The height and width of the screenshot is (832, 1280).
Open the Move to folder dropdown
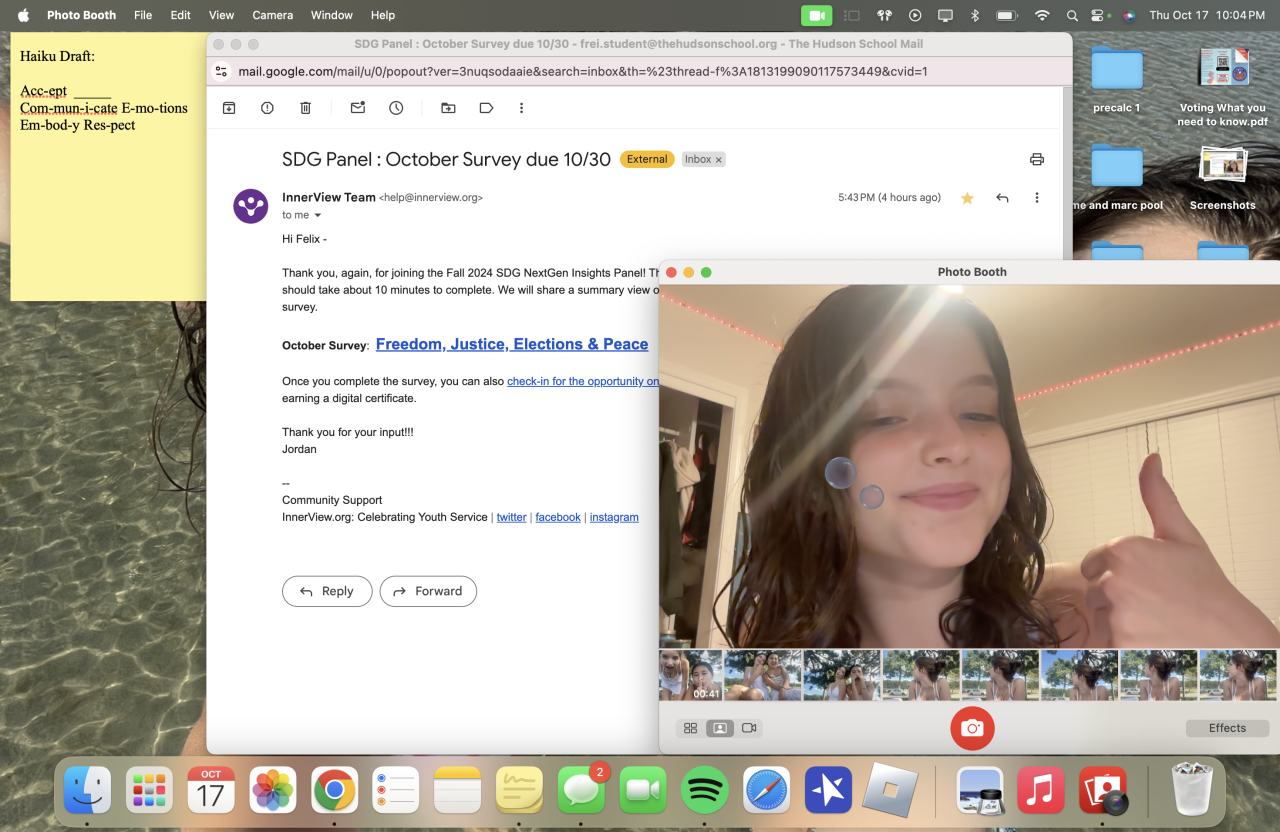coord(448,108)
